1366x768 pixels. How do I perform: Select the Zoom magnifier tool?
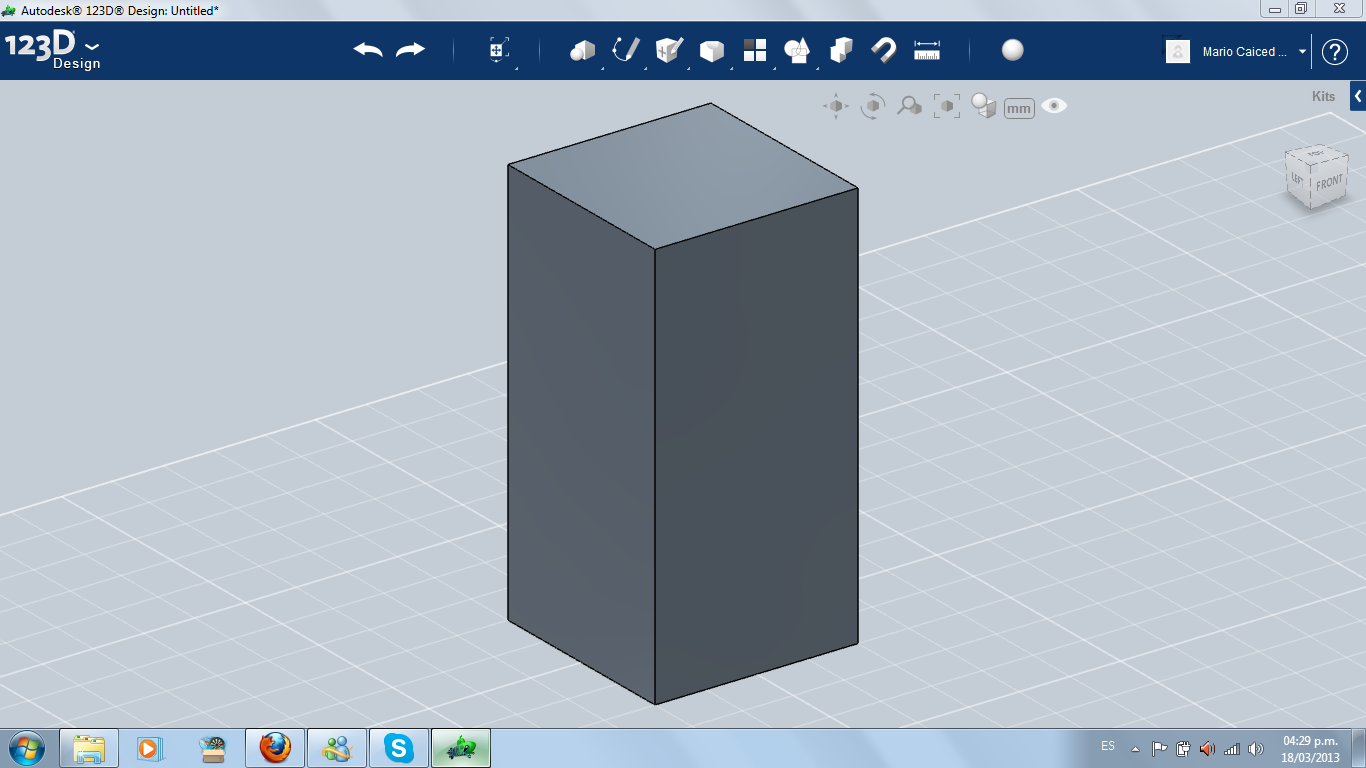point(909,106)
